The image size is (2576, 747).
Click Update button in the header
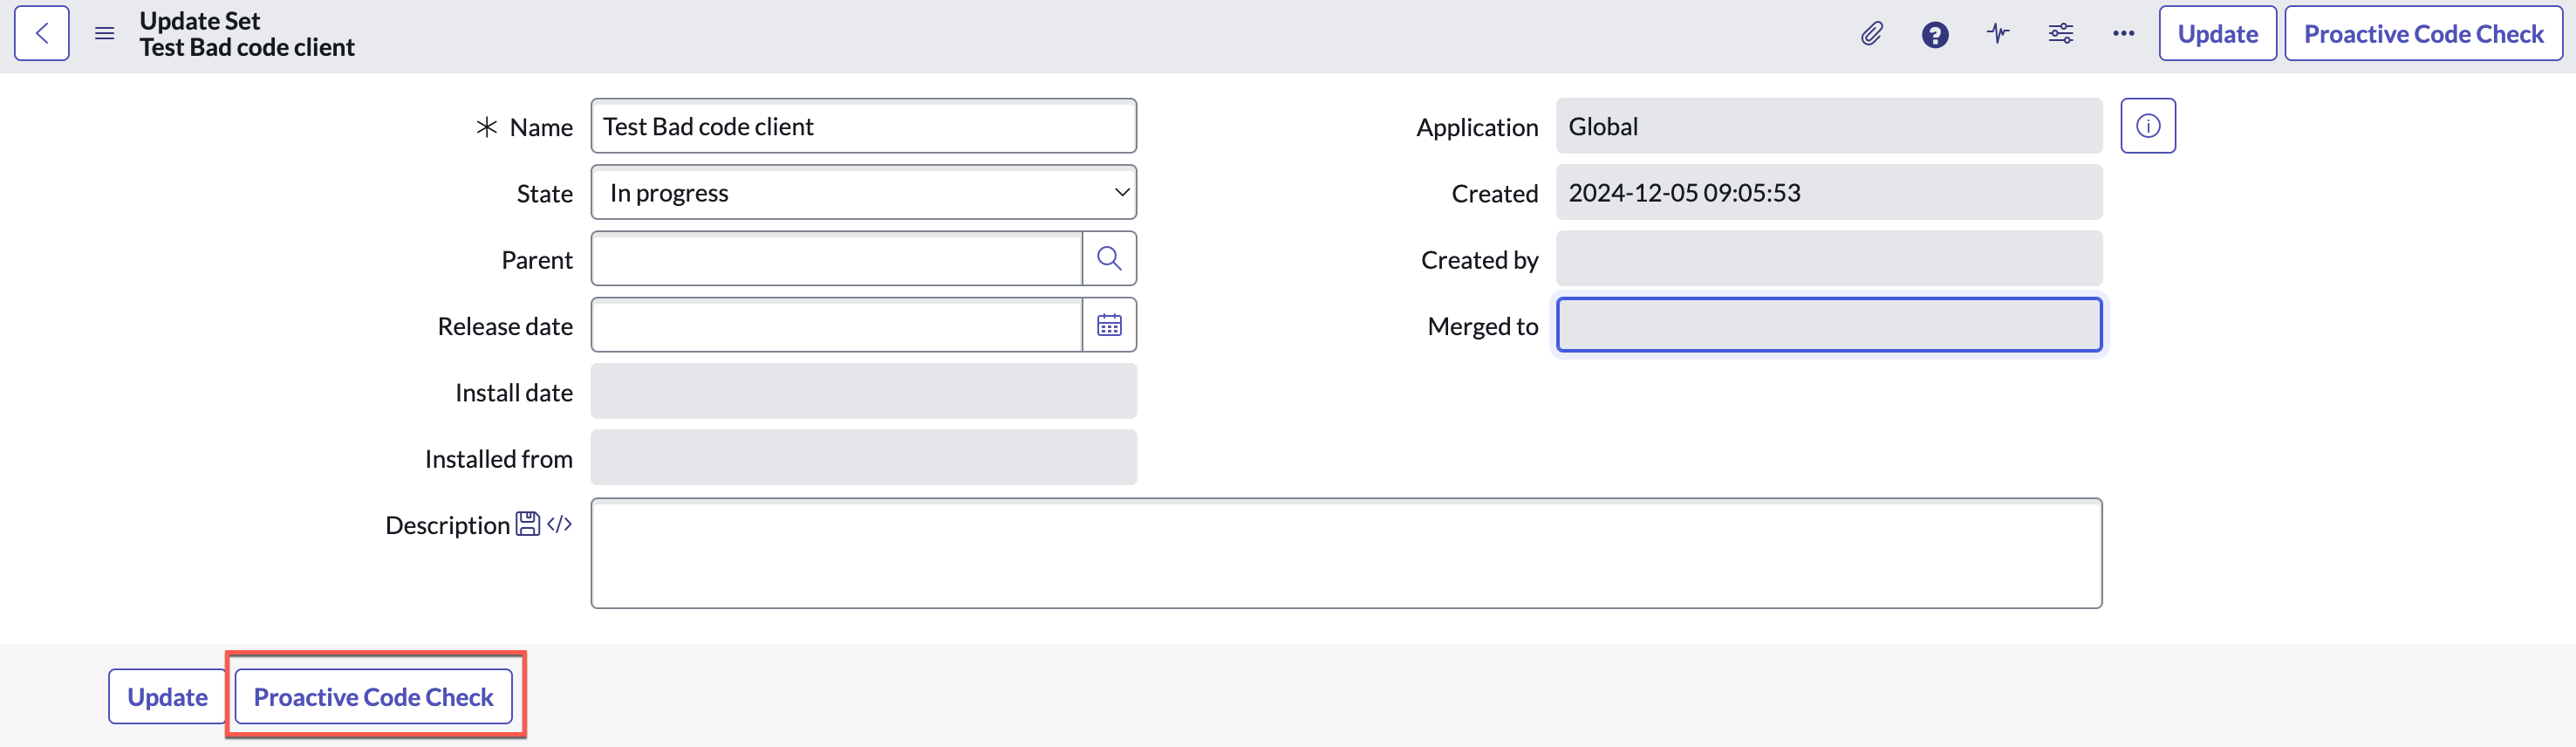[2217, 33]
